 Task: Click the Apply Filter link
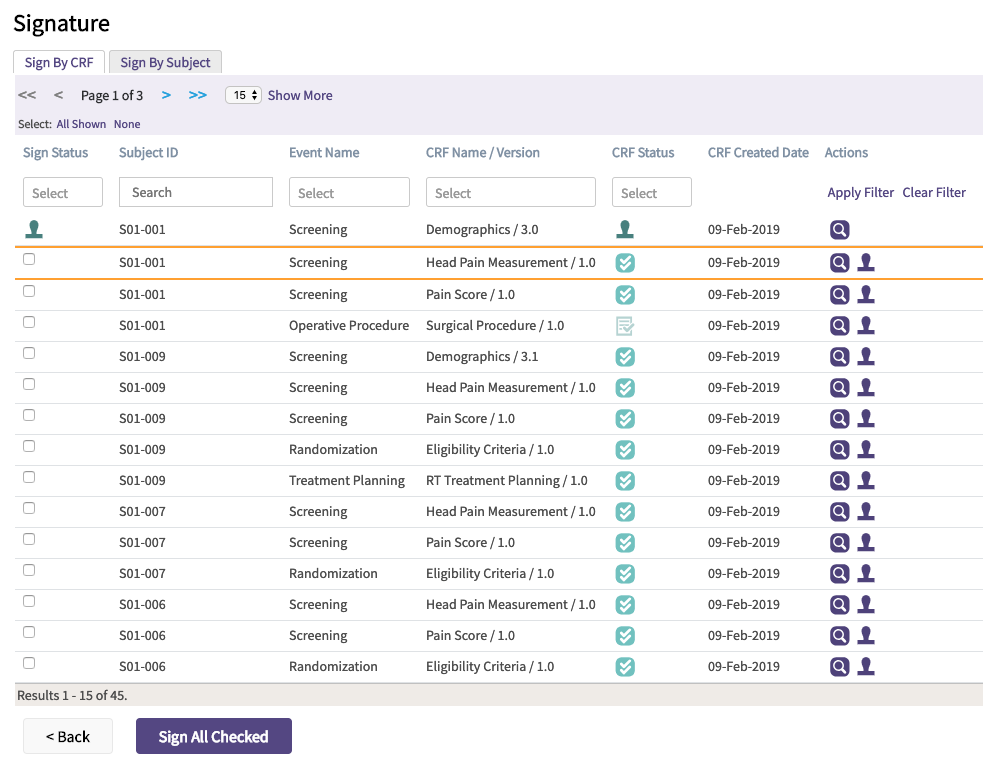[x=860, y=193]
